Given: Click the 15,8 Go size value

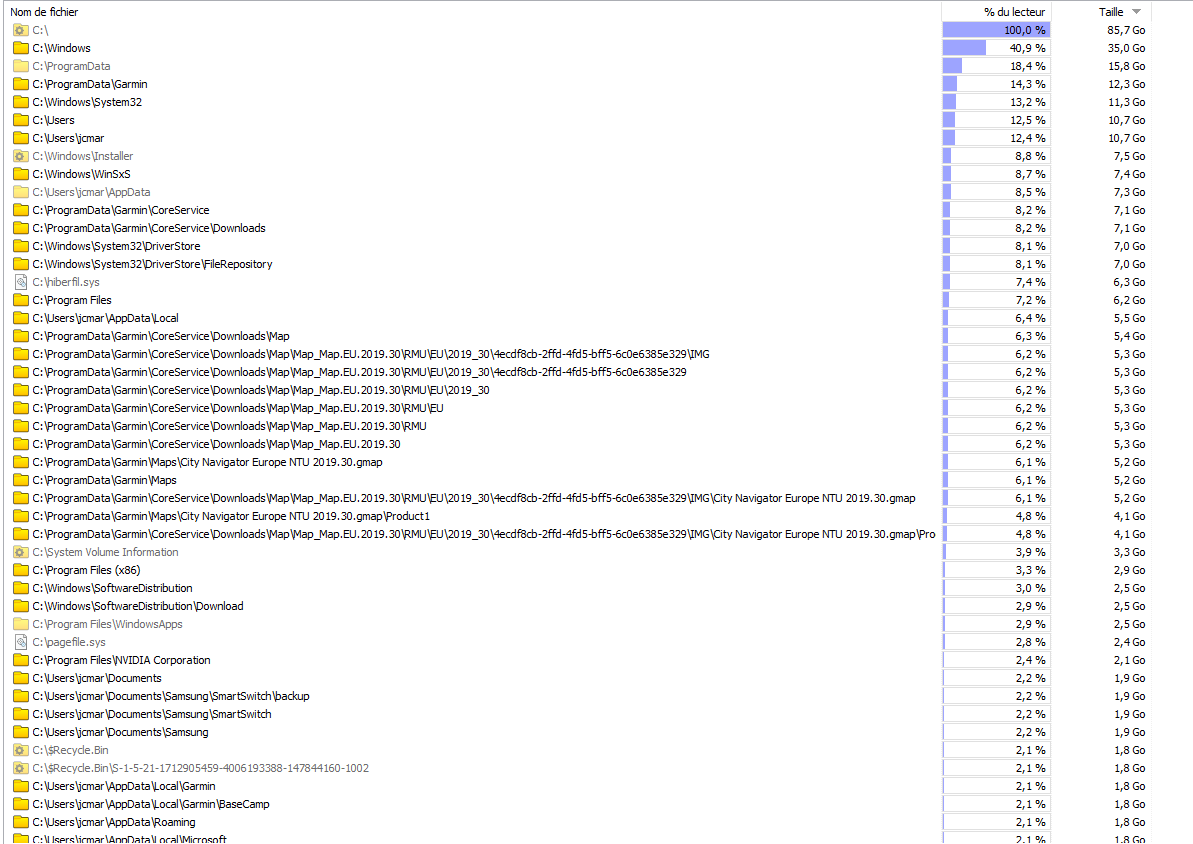Looking at the screenshot, I should click(x=1126, y=66).
